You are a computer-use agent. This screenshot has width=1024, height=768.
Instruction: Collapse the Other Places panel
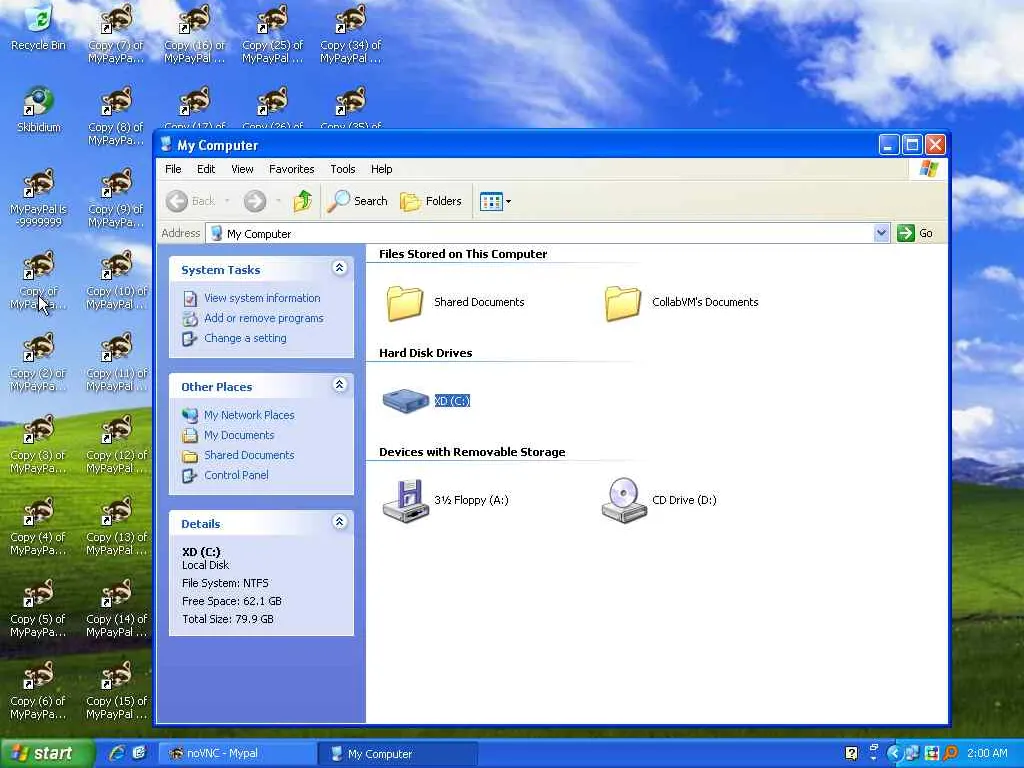339,385
